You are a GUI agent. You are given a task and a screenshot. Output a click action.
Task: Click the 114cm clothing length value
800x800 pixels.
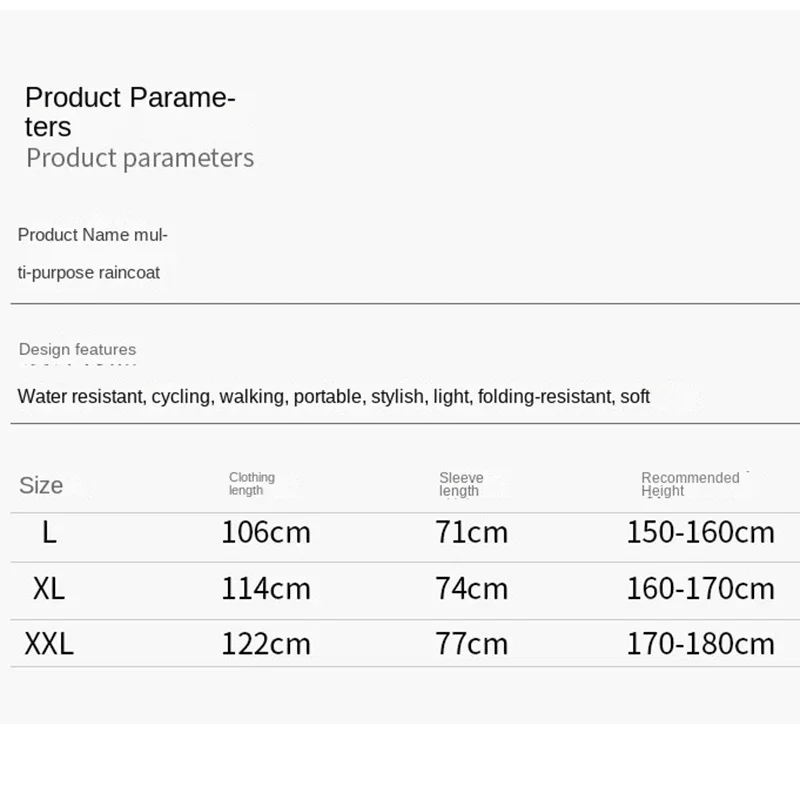click(266, 588)
